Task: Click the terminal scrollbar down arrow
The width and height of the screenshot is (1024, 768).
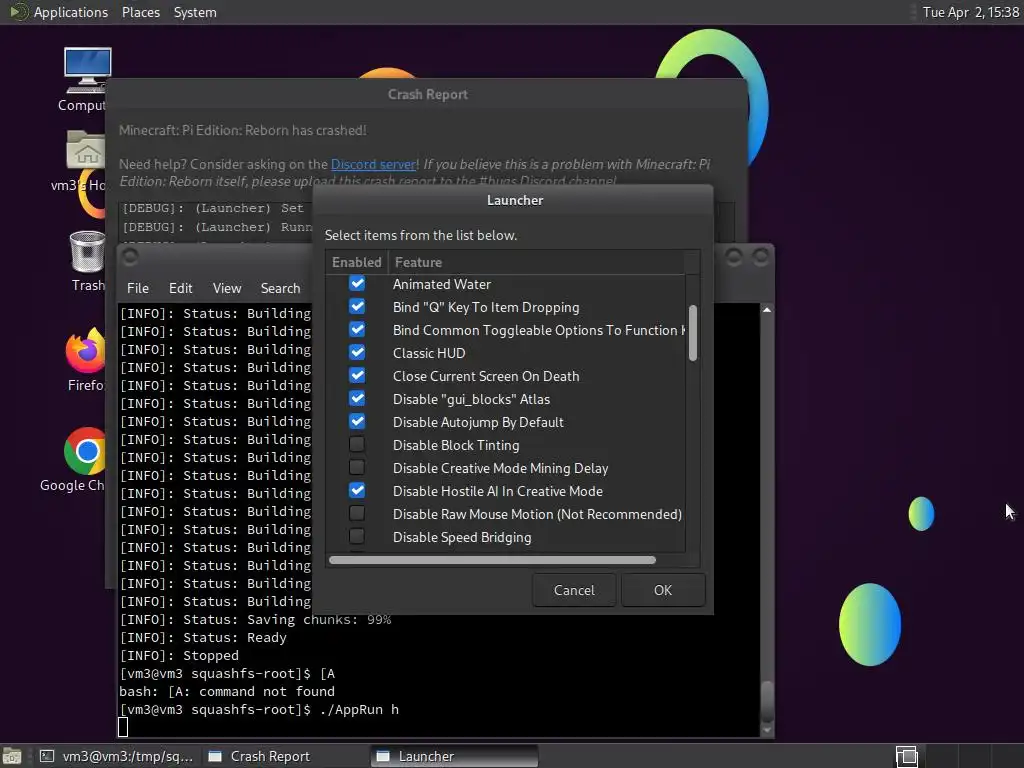Action: [x=767, y=730]
